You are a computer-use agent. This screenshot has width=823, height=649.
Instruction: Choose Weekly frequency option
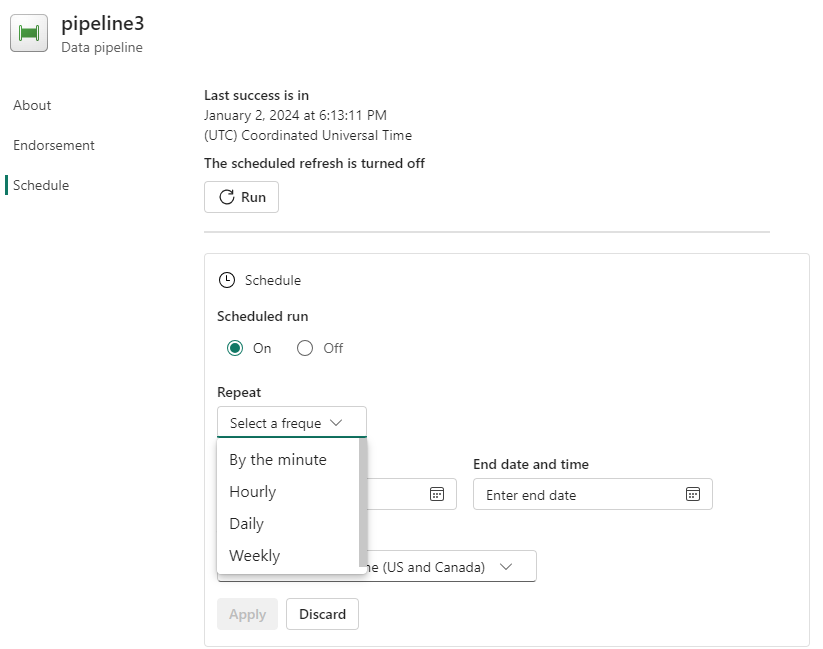pos(288,556)
